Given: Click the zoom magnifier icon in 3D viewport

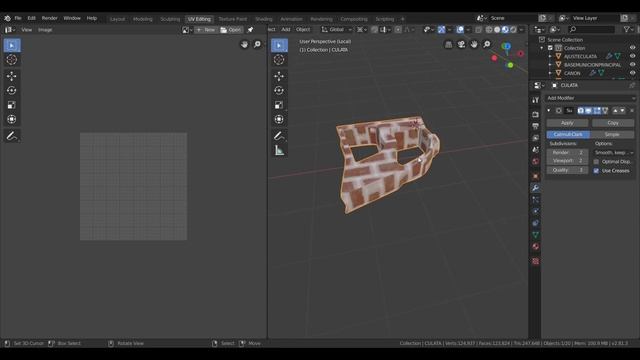Looking at the screenshot, I should coord(487,44).
